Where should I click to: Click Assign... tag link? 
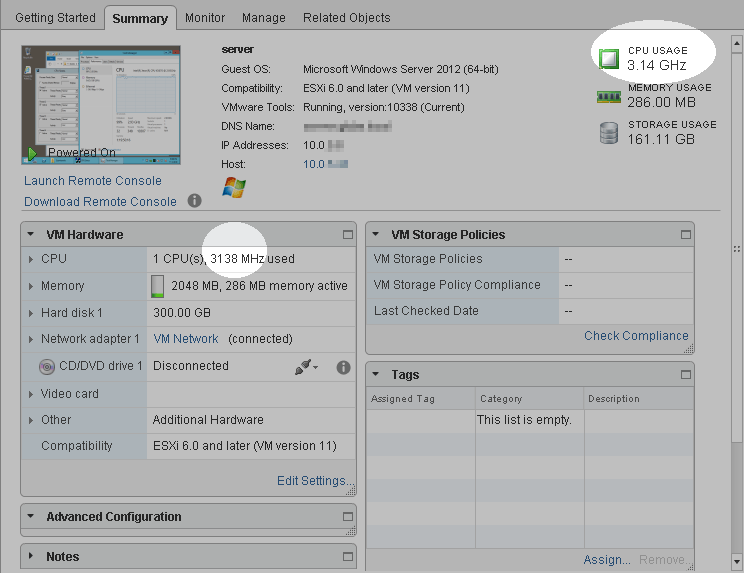coord(607,560)
